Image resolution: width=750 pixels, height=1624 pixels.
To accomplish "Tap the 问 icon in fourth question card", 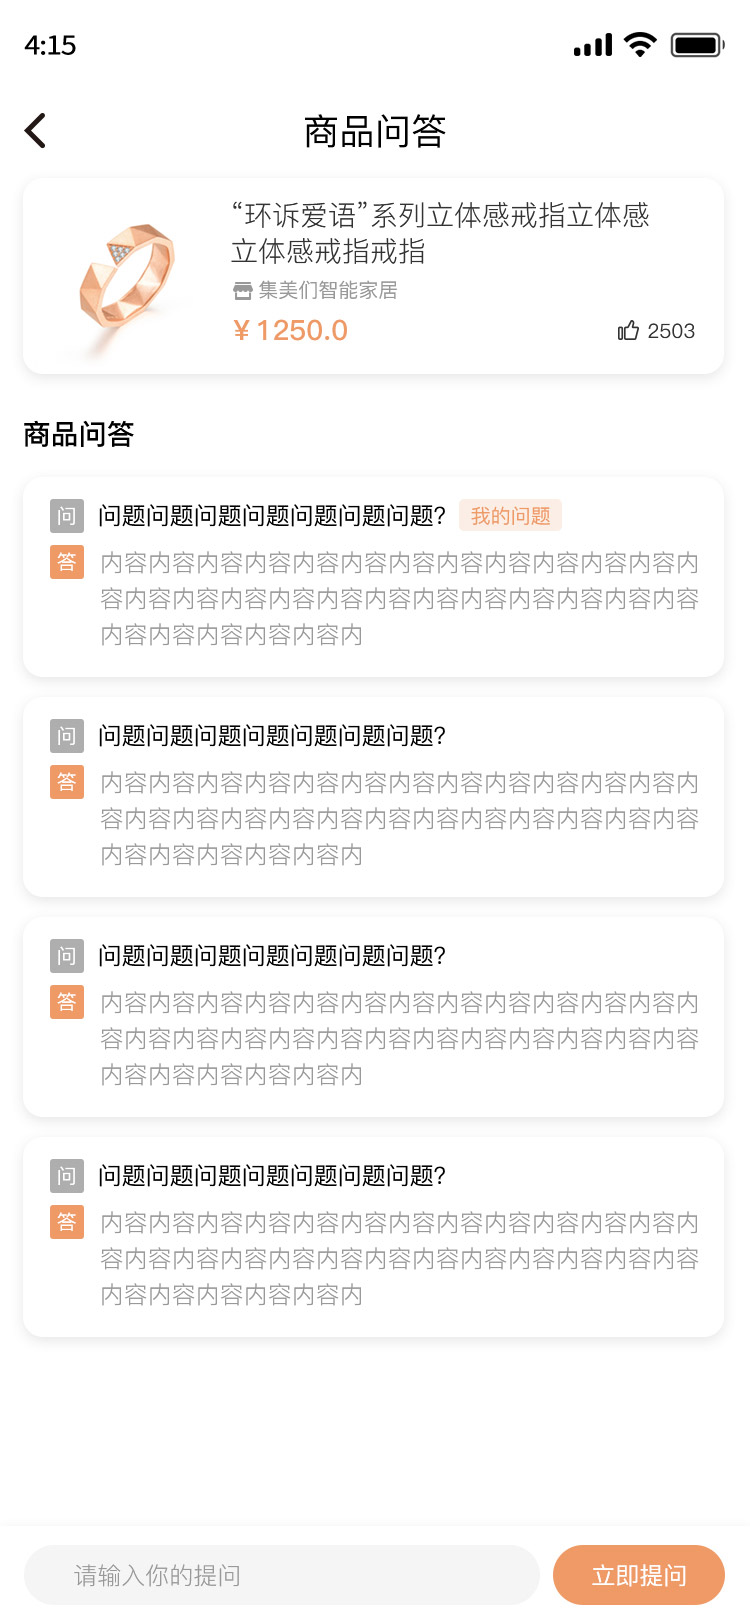I will click(67, 1176).
